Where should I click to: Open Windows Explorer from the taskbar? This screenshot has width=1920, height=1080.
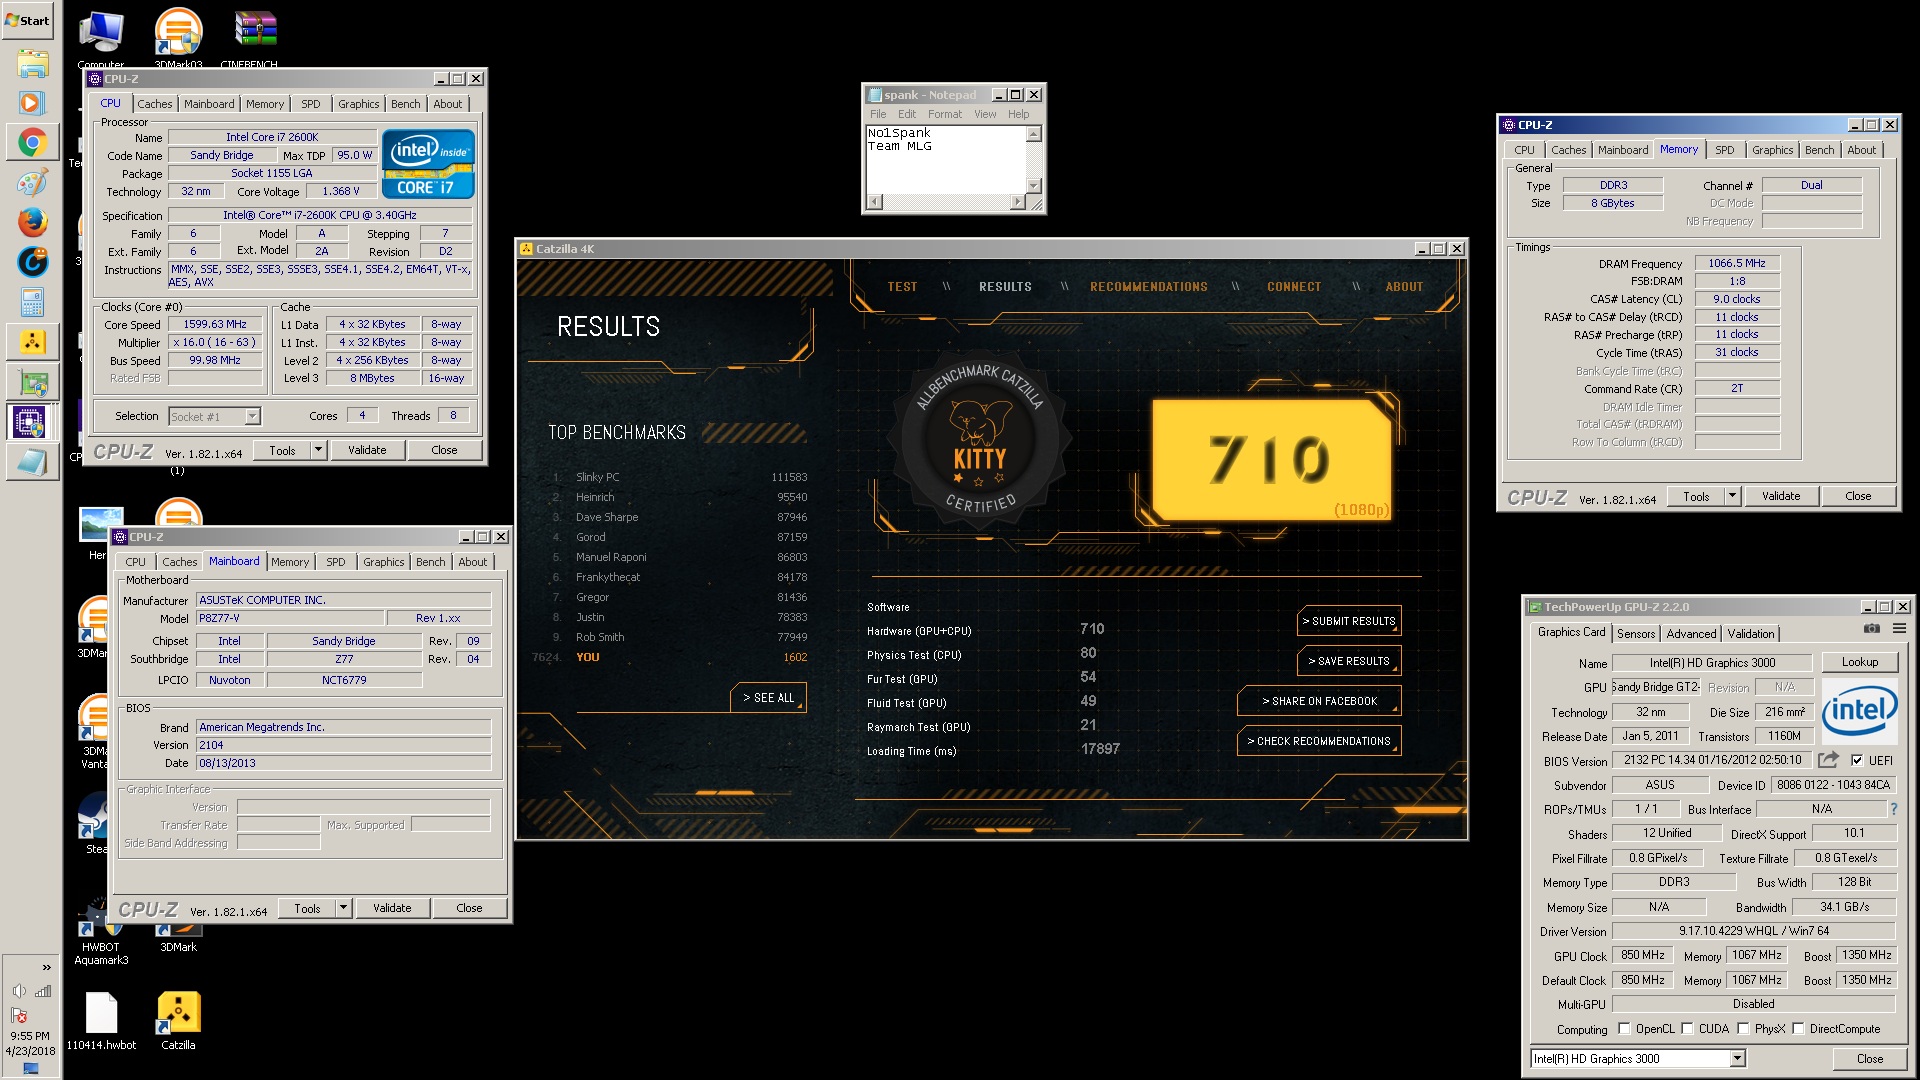32,64
